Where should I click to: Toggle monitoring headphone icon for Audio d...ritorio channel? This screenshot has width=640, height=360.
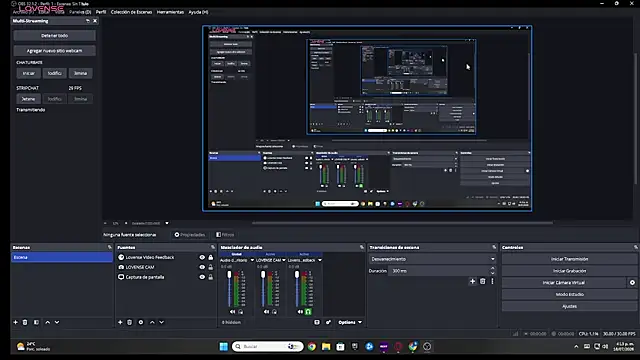pyautogui.click(x=241, y=312)
